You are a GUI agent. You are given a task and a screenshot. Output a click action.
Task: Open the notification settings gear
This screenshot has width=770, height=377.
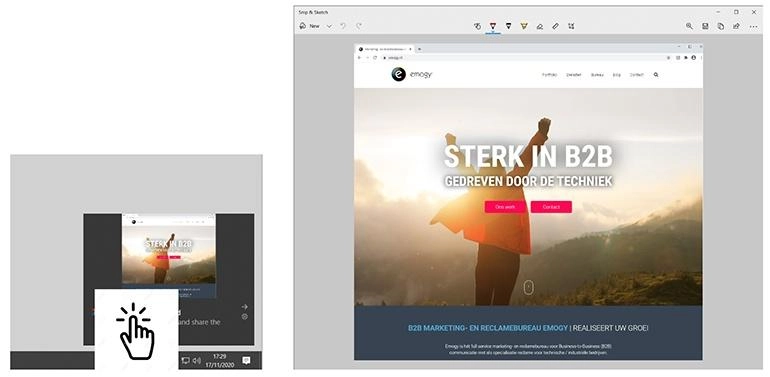(244, 317)
